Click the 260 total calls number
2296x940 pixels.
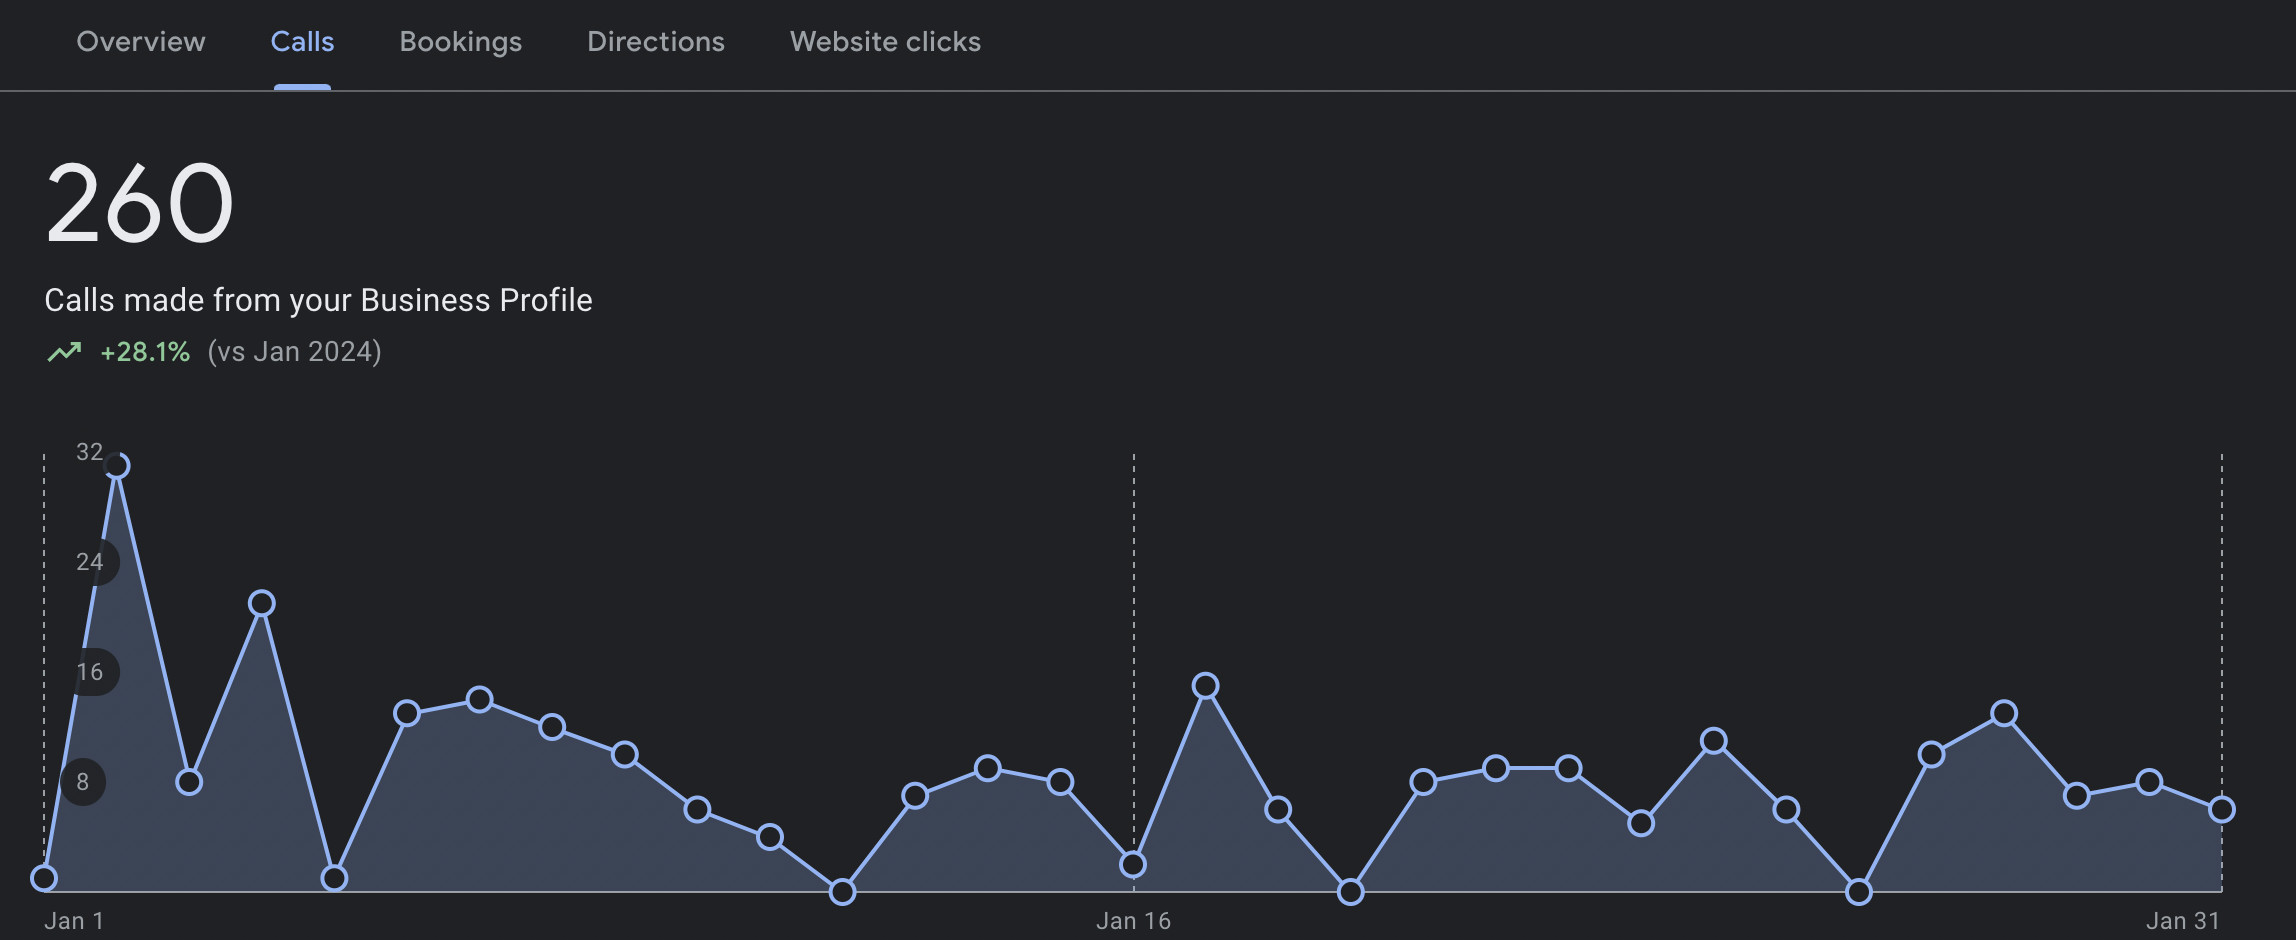139,204
